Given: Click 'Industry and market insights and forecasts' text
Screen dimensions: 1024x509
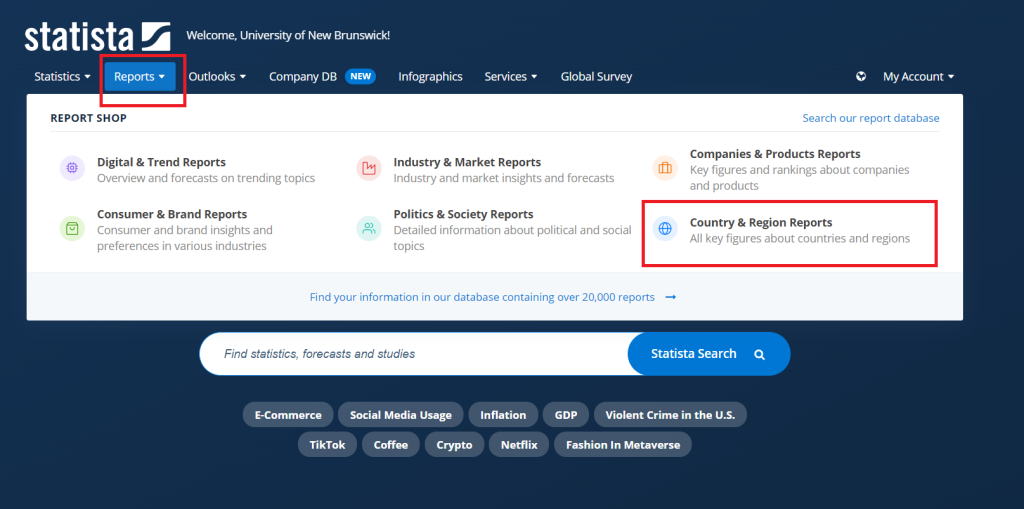Looking at the screenshot, I should pos(504,178).
